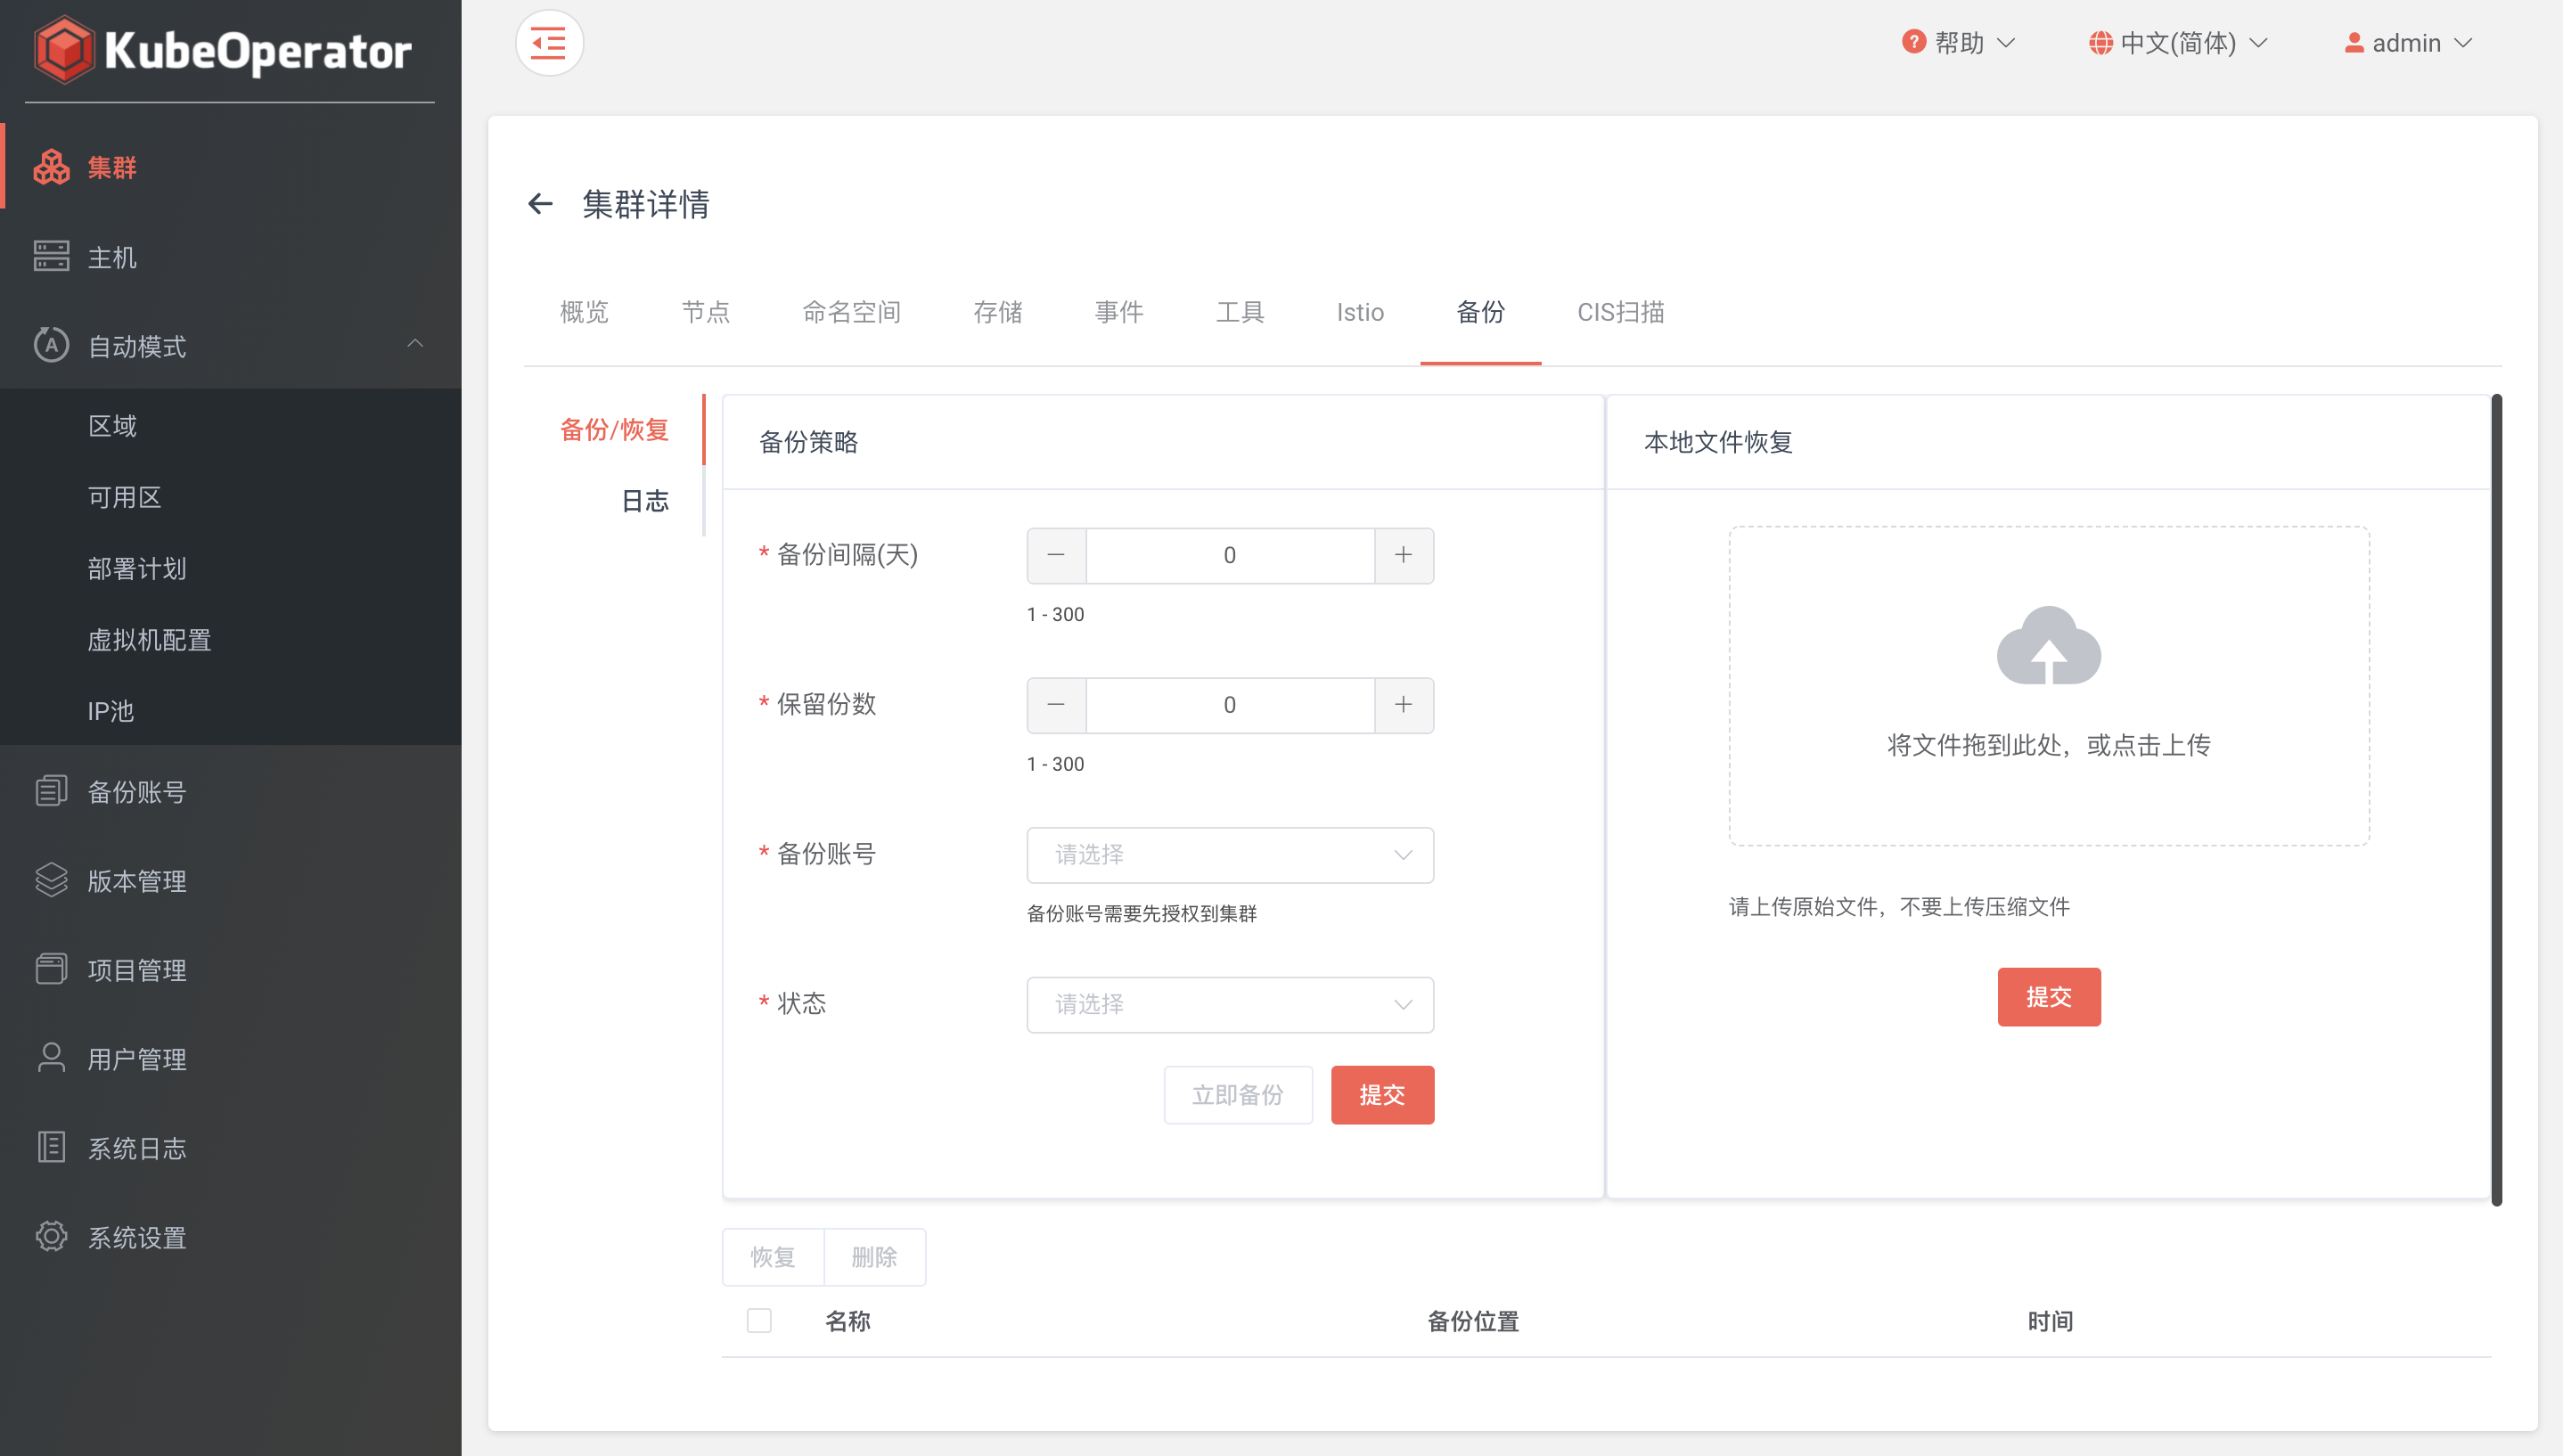Click the 立即备份 button
Viewport: 2563px width, 1456px height.
1238,1095
